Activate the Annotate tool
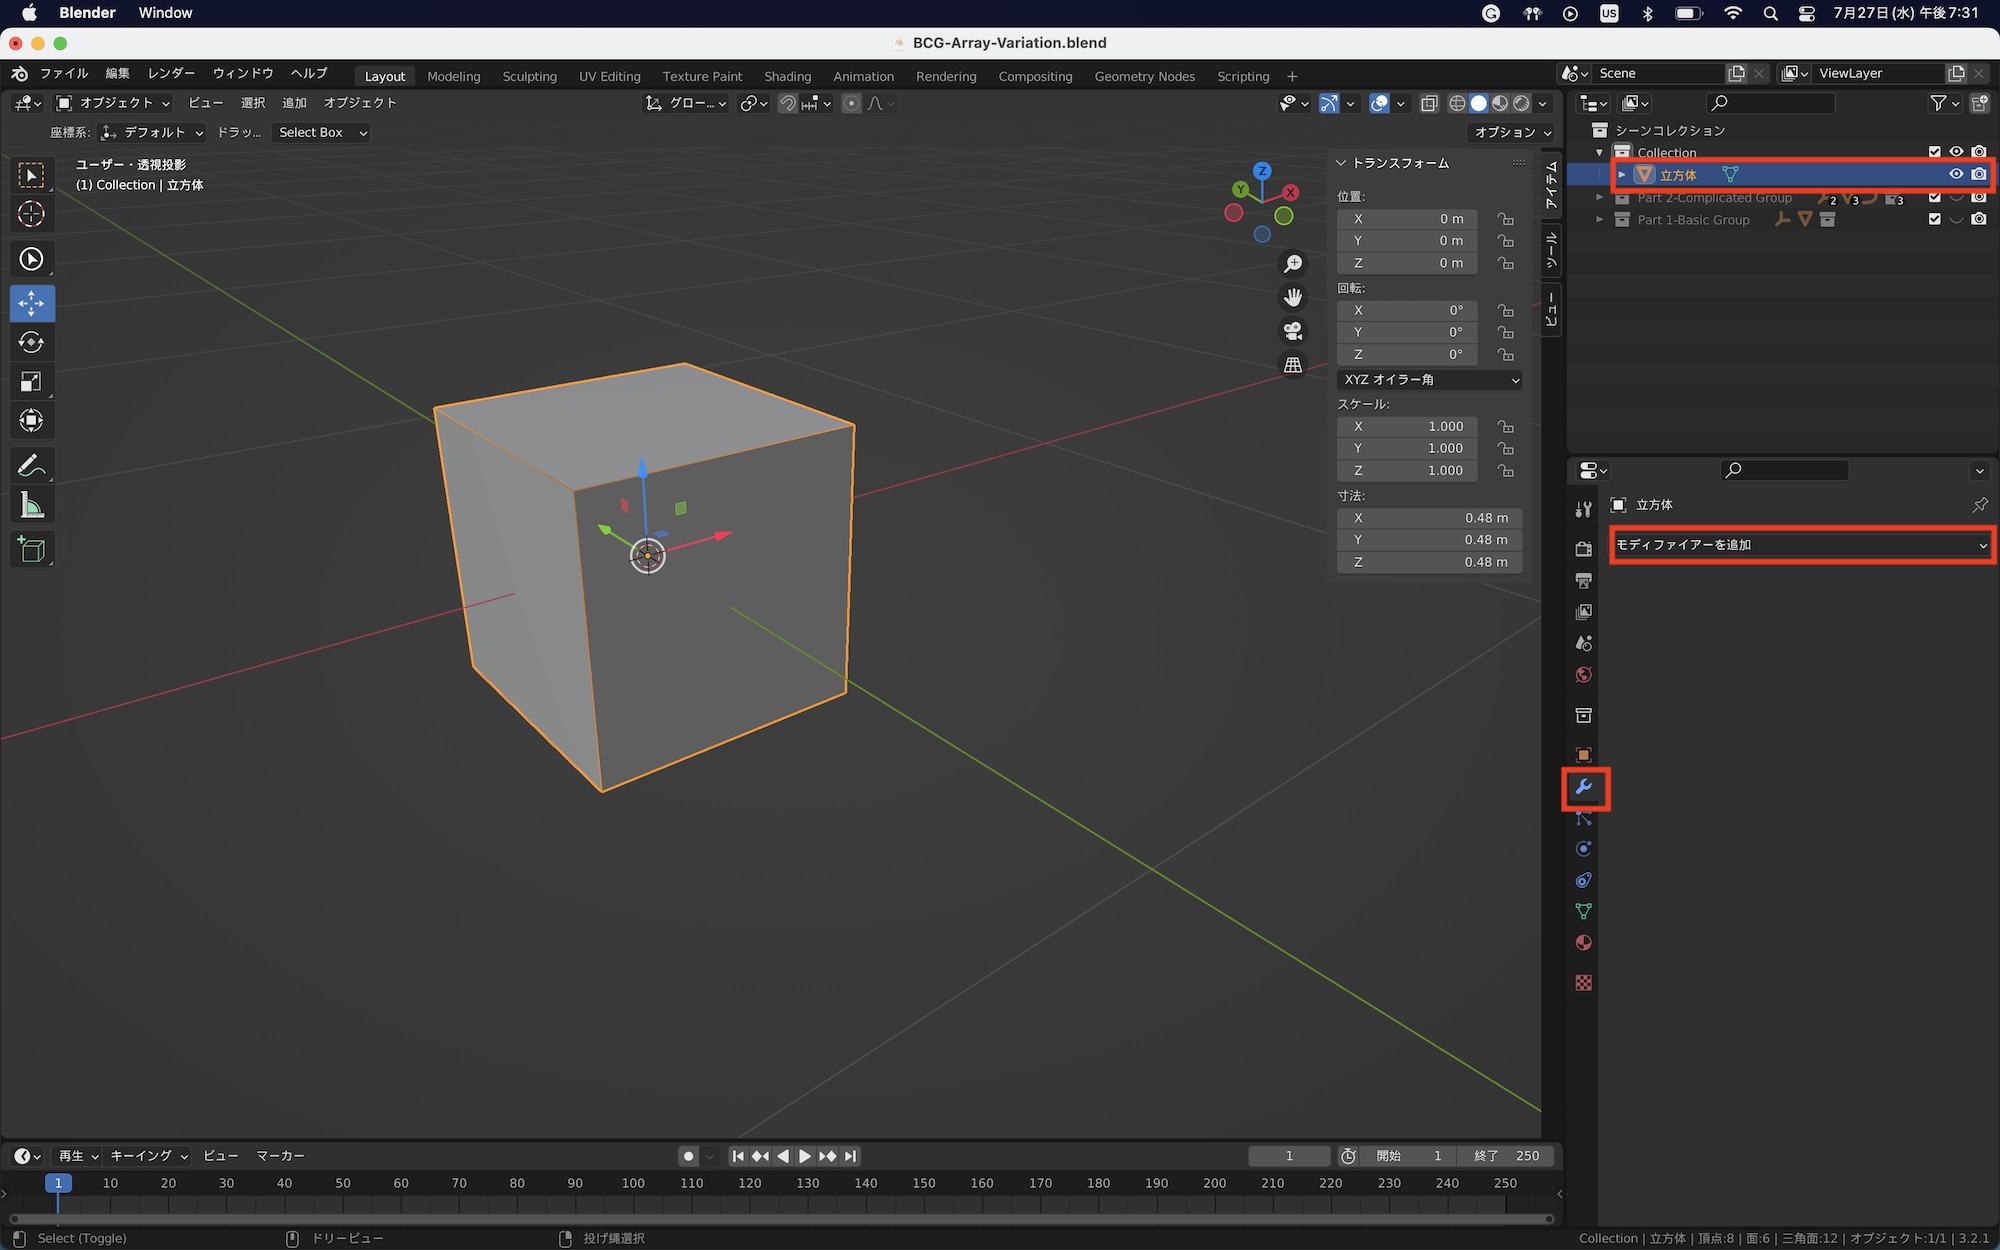2000x1250 pixels. [32, 463]
